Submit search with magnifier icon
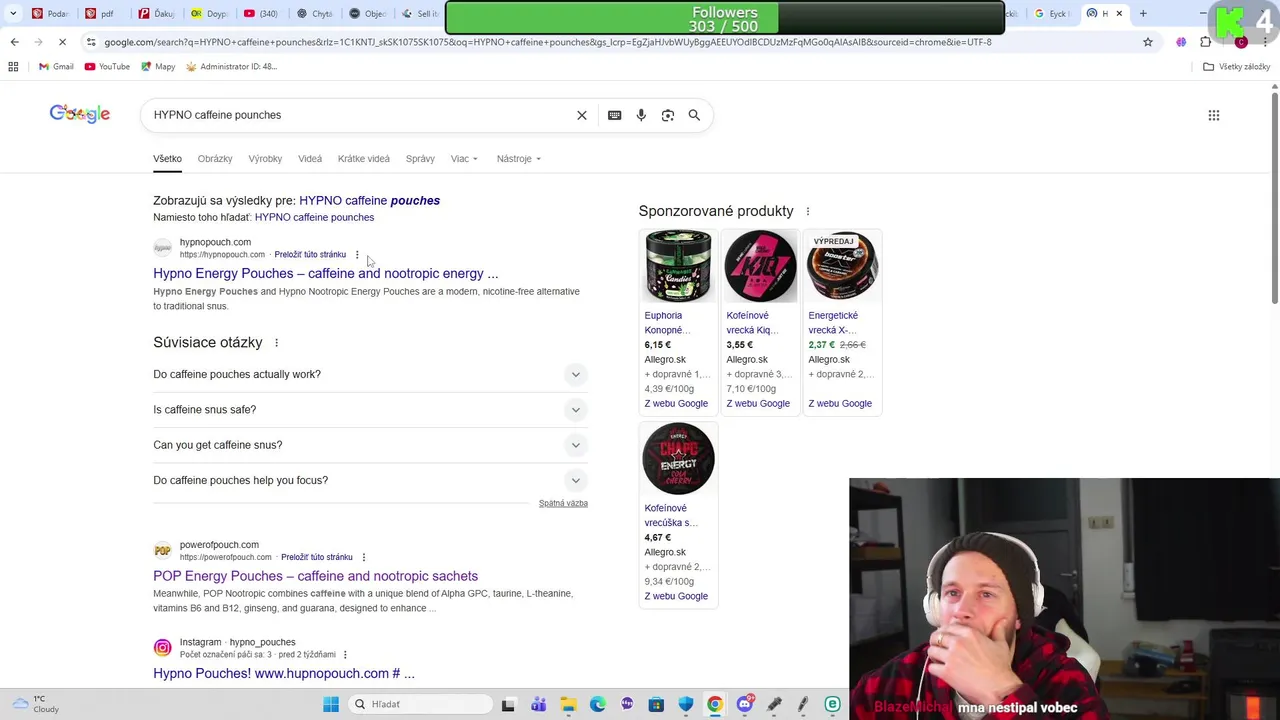The image size is (1280, 720). click(694, 115)
